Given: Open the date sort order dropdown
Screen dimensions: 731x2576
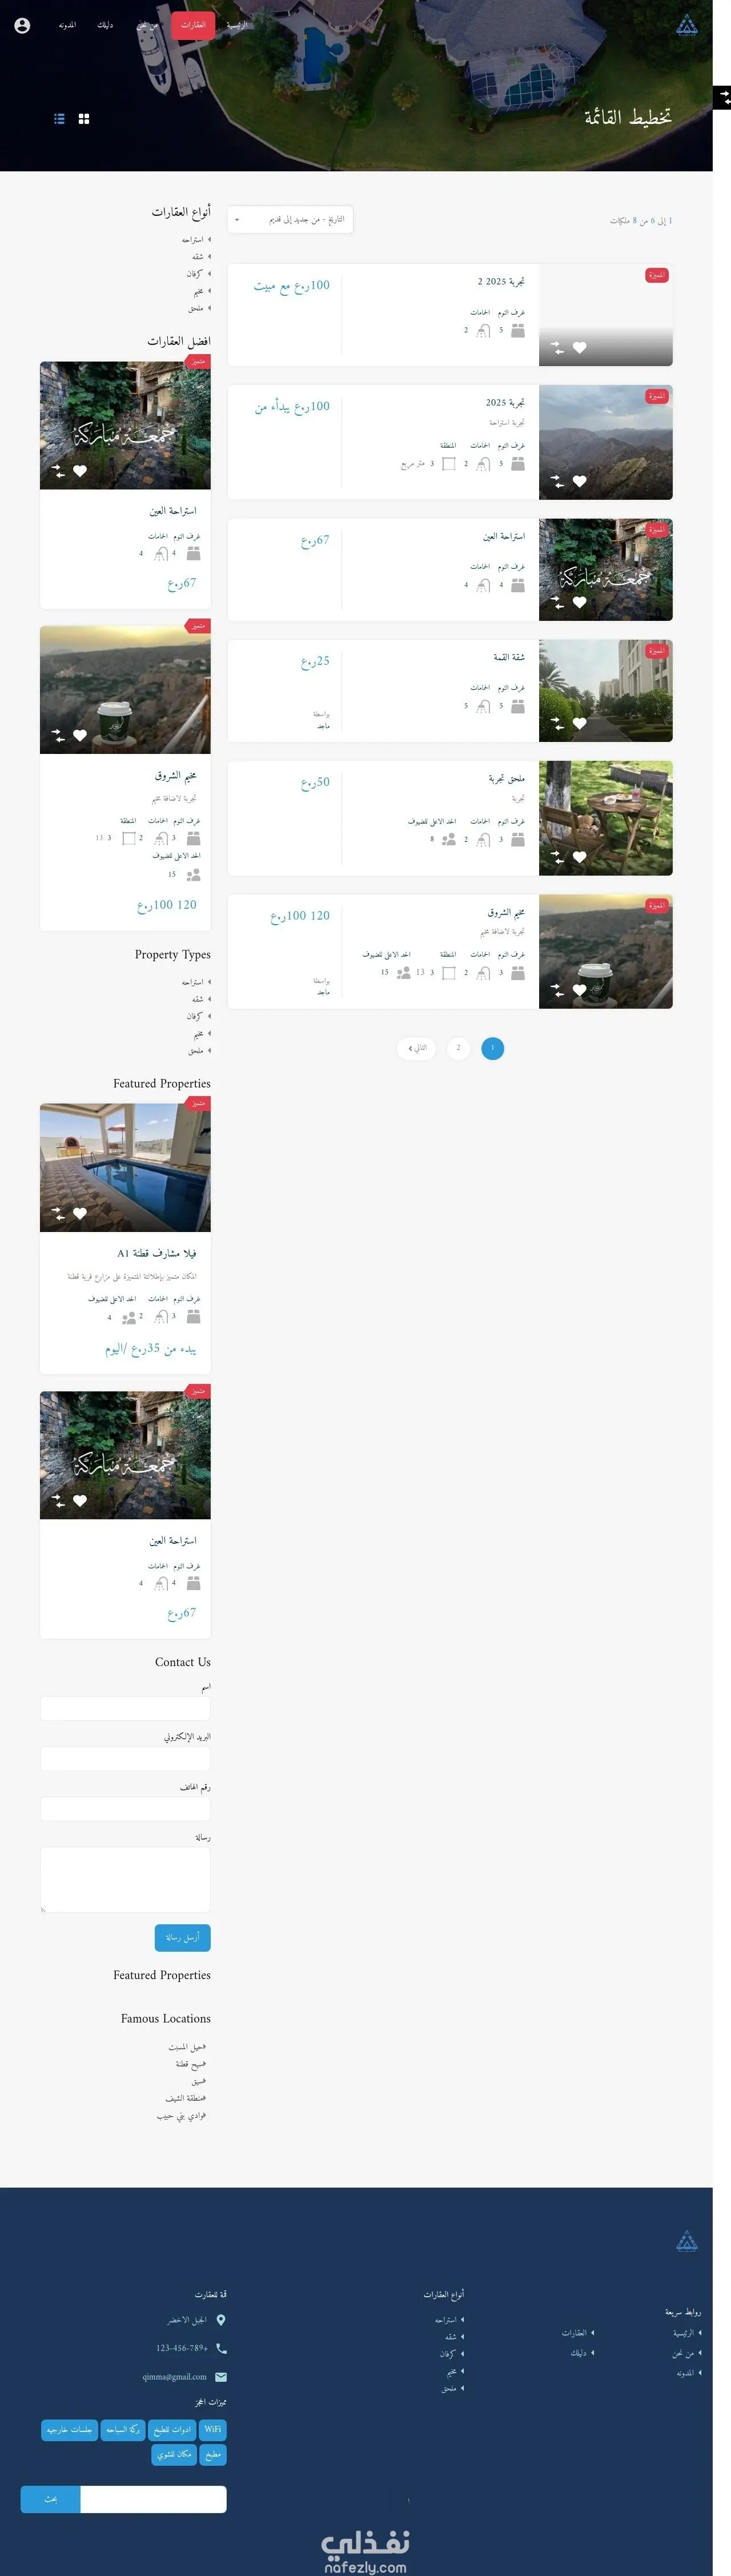Looking at the screenshot, I should pyautogui.click(x=290, y=220).
